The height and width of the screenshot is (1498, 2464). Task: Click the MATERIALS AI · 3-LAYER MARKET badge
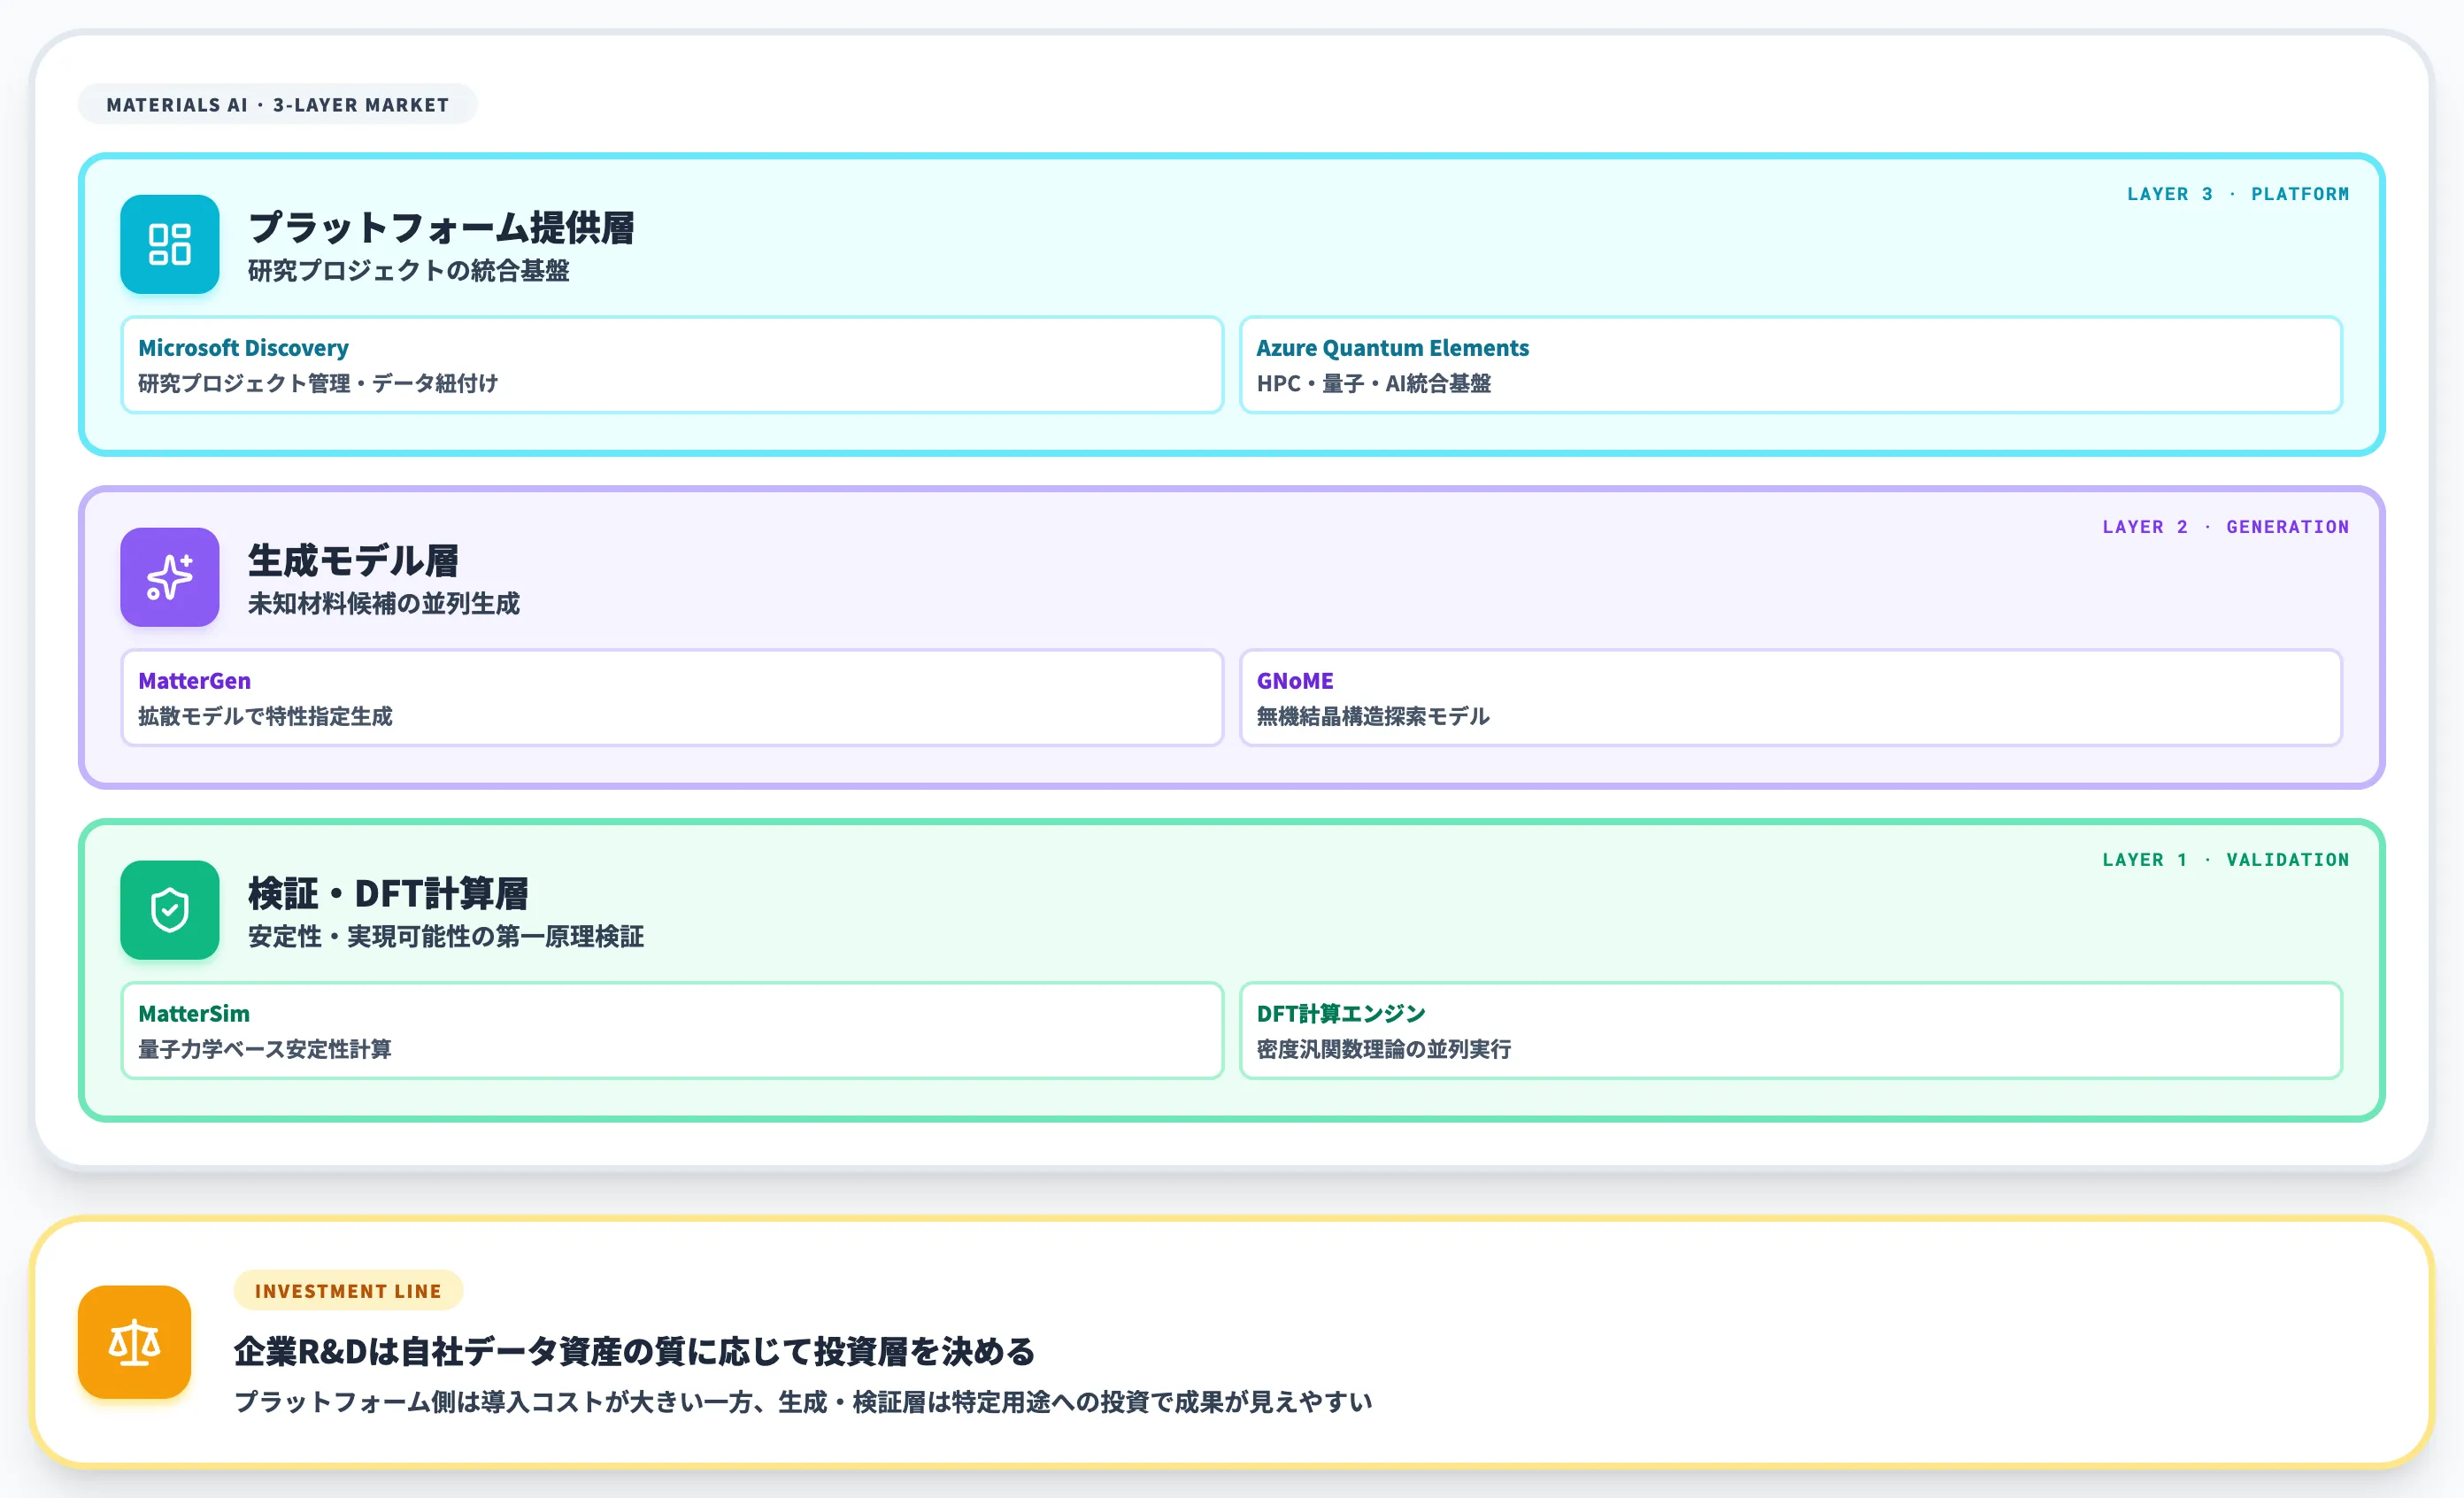click(x=278, y=105)
